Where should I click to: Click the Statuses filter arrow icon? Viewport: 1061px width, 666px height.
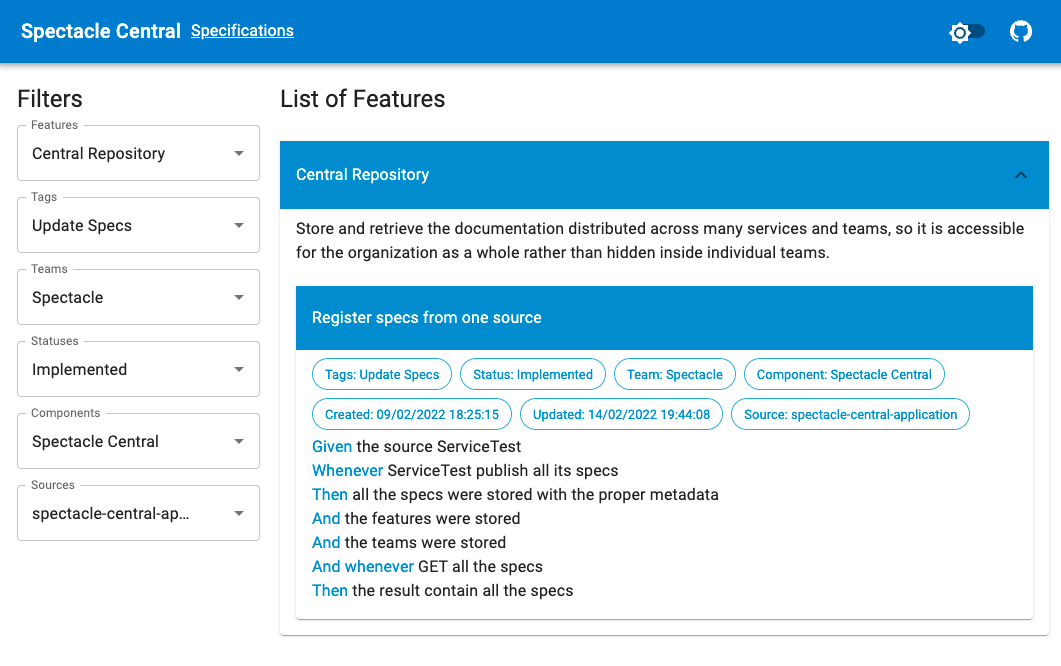pos(239,369)
